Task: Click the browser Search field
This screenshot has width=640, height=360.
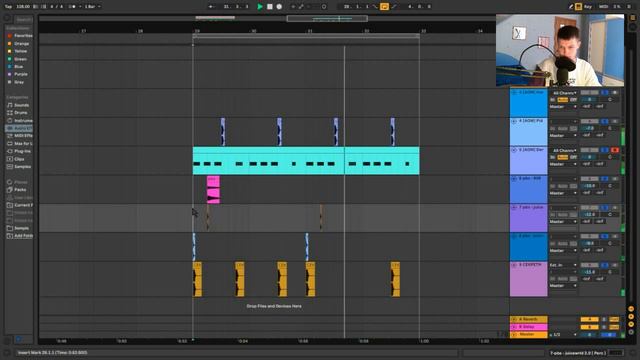Action: point(23,20)
